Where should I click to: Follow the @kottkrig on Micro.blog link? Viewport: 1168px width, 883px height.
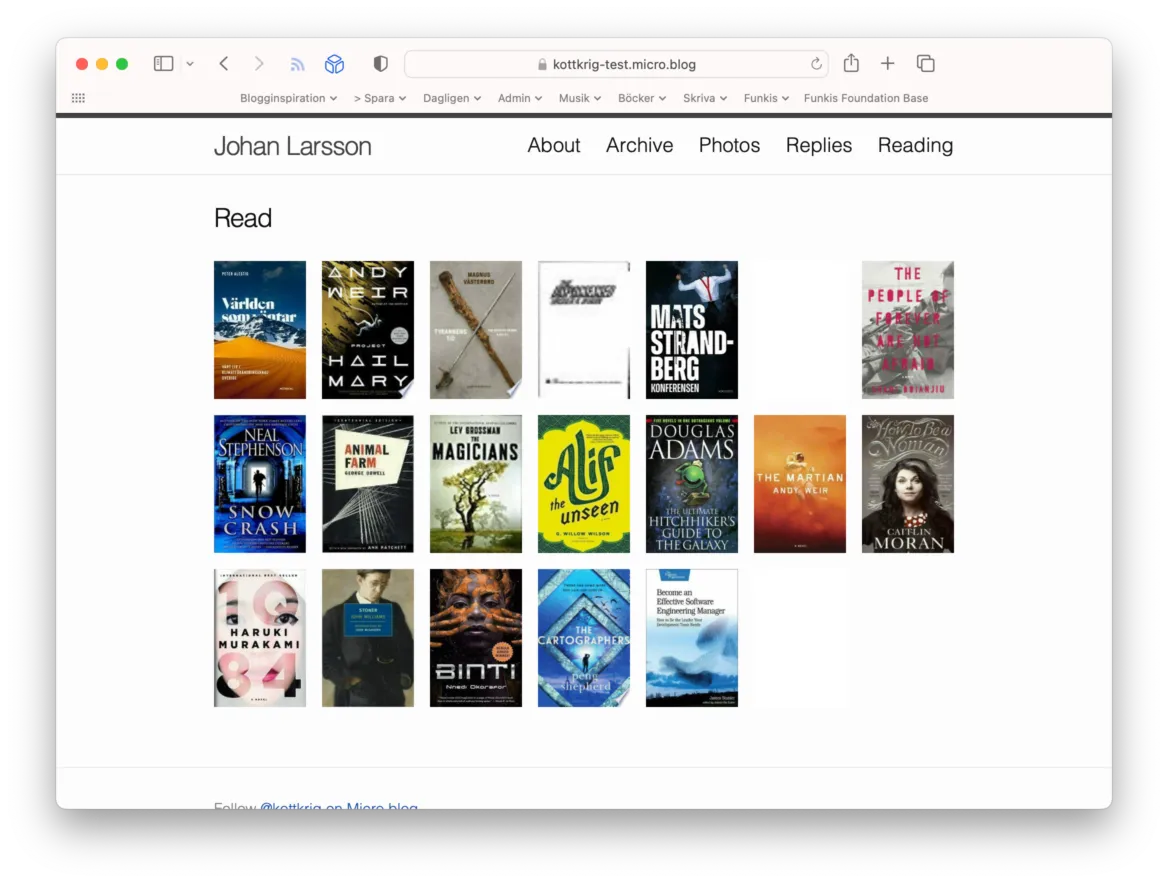click(x=338, y=806)
